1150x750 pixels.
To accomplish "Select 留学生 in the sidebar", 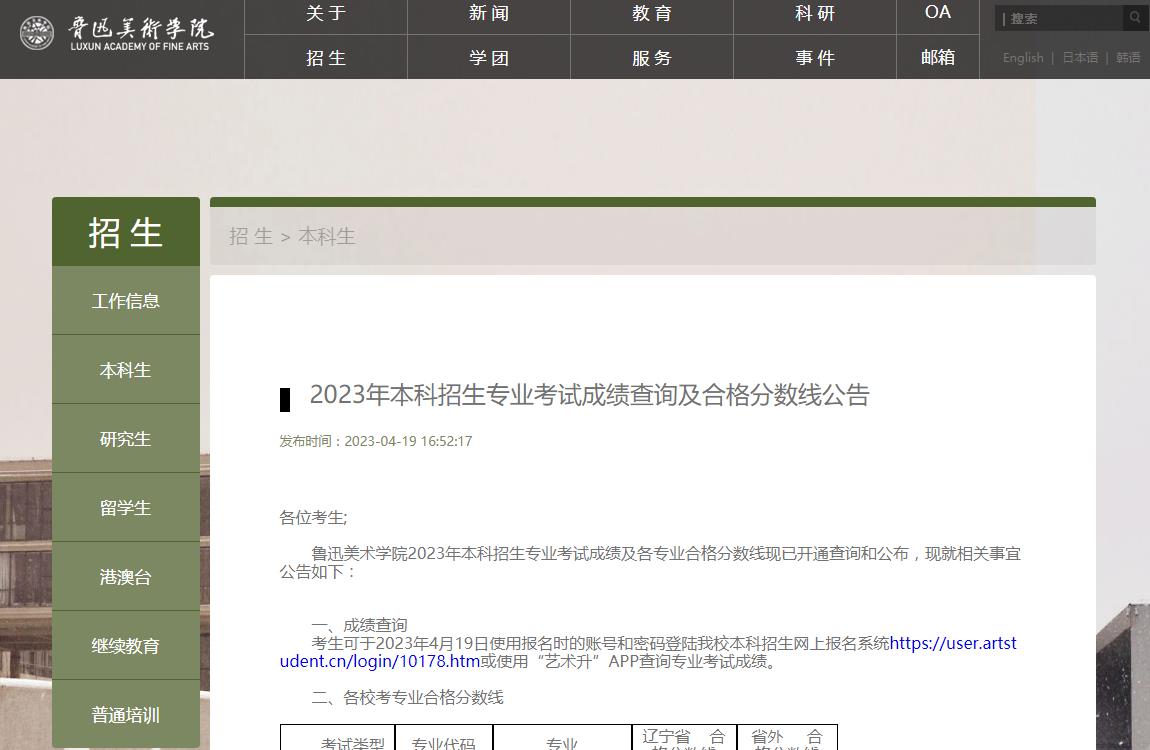I will (x=125, y=508).
